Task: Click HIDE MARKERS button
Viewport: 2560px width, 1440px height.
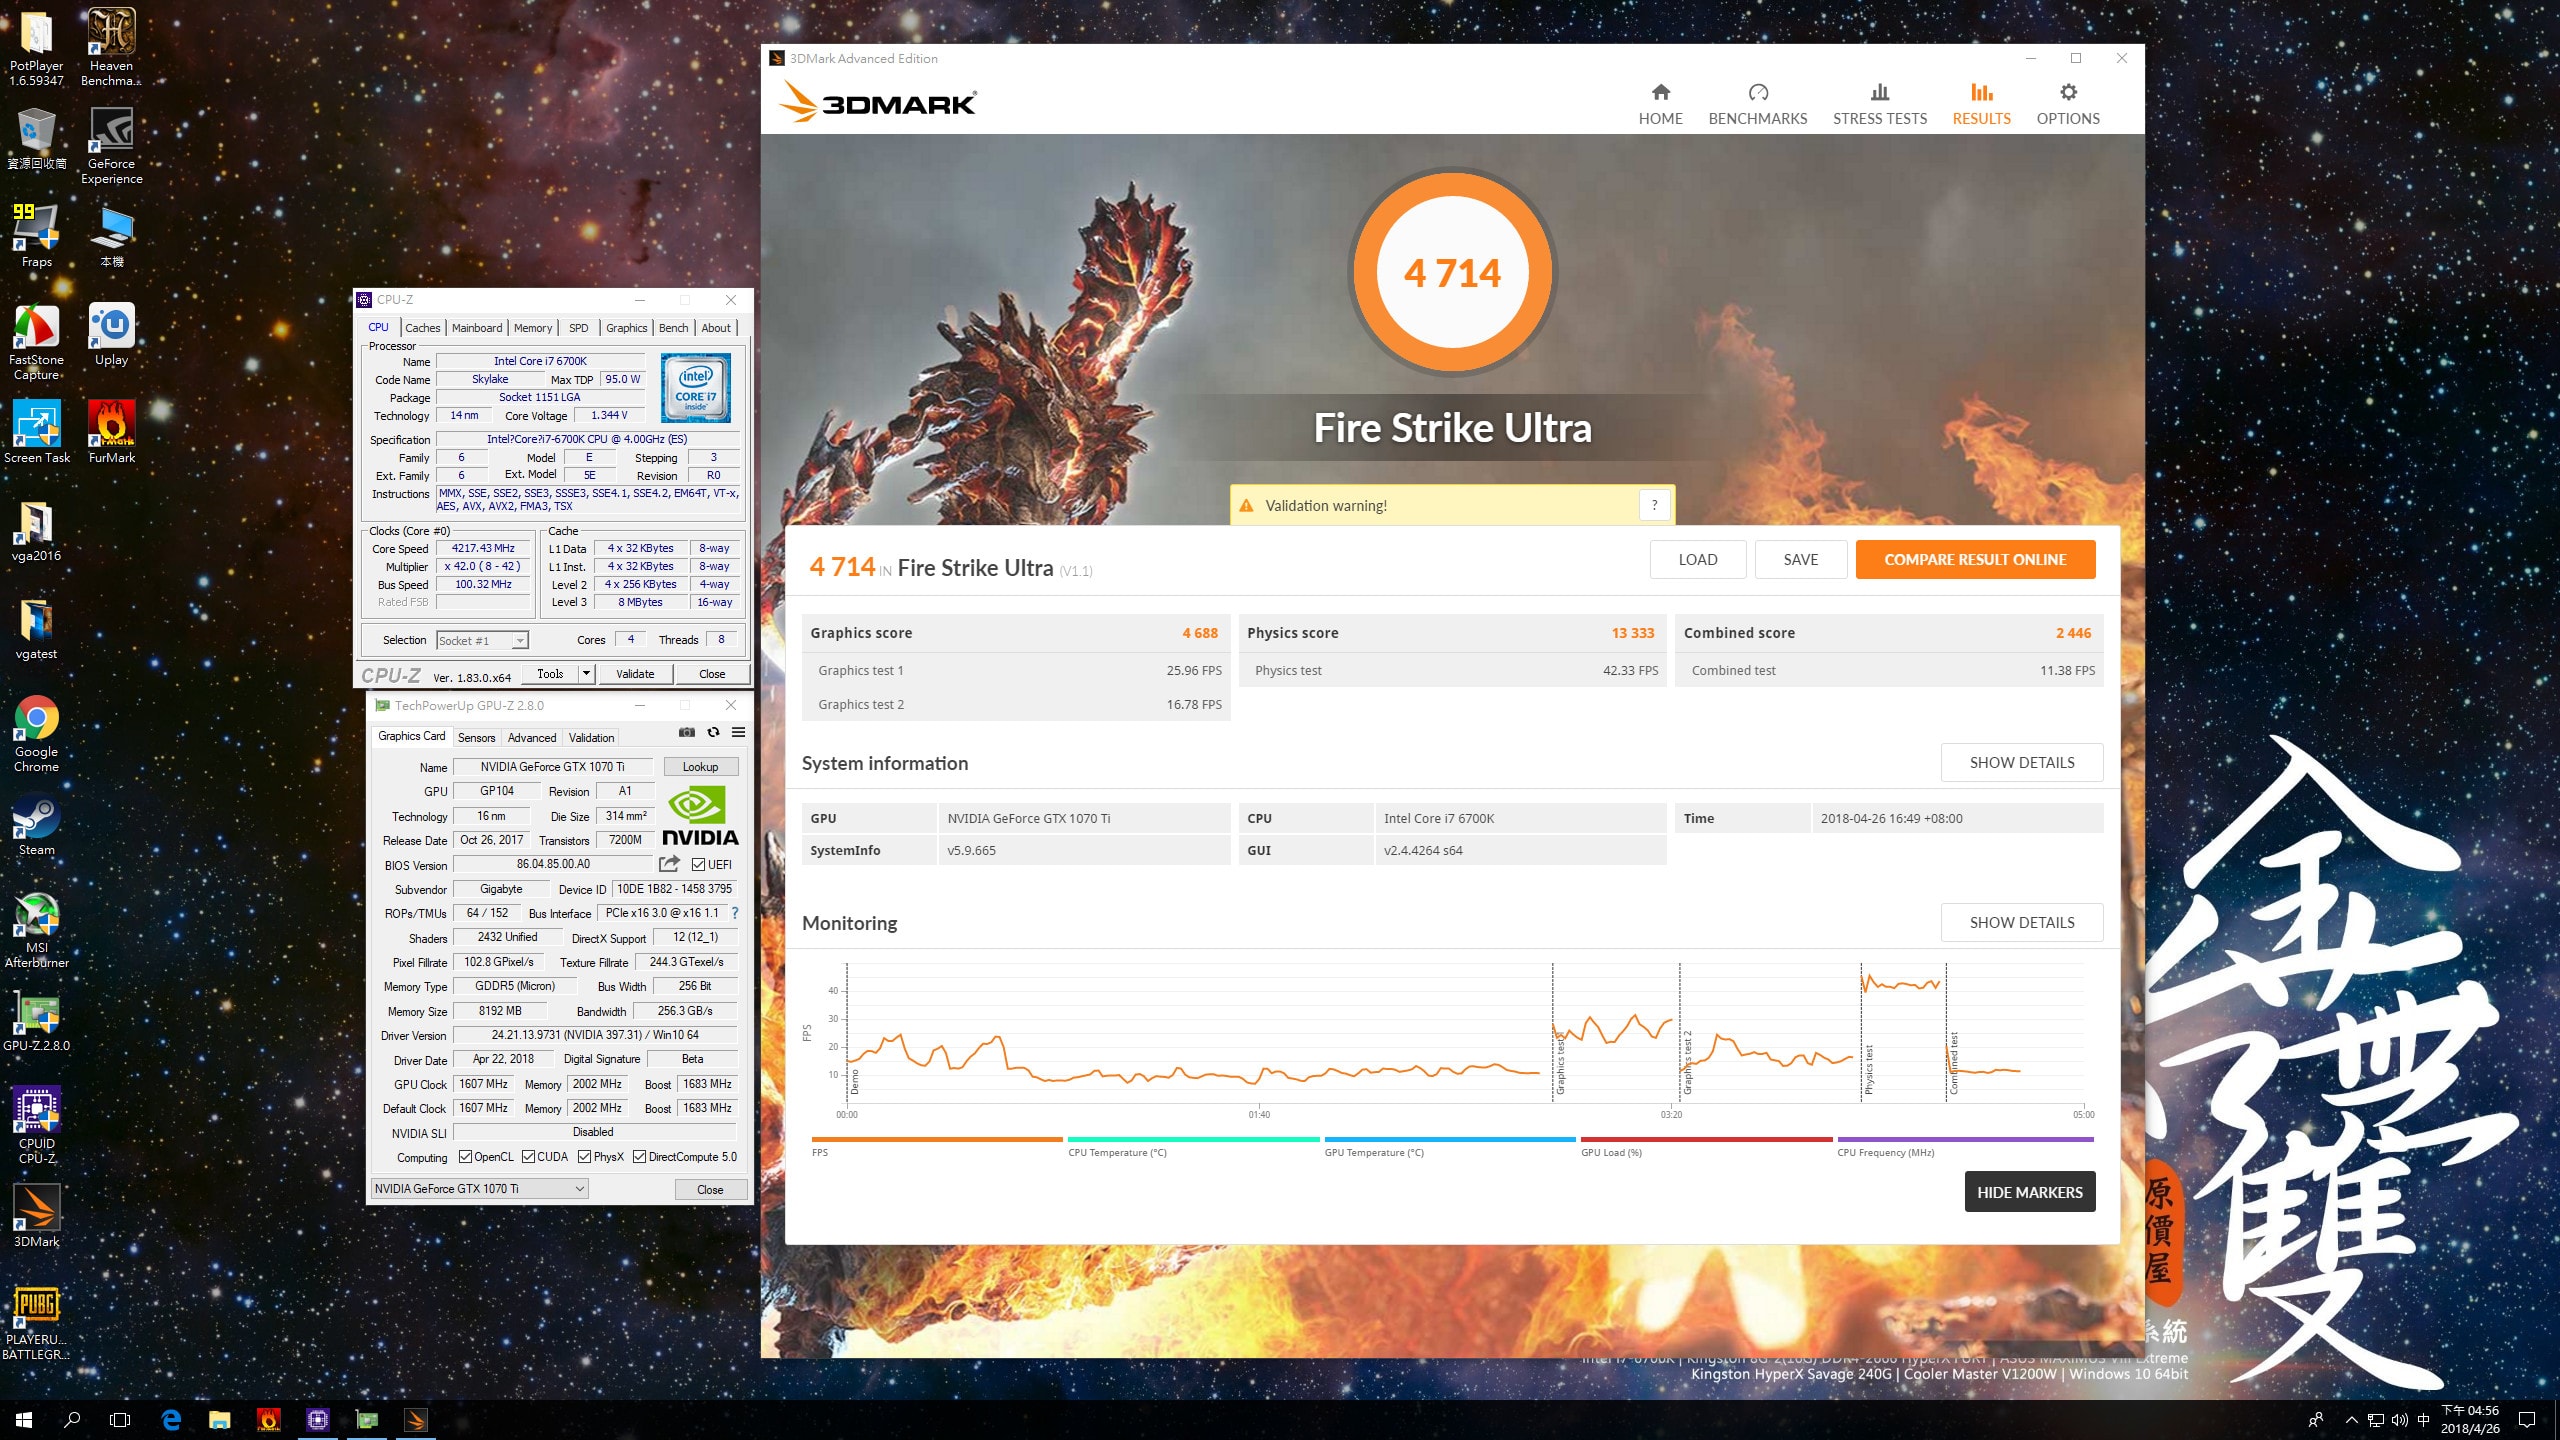Action: (2029, 1192)
